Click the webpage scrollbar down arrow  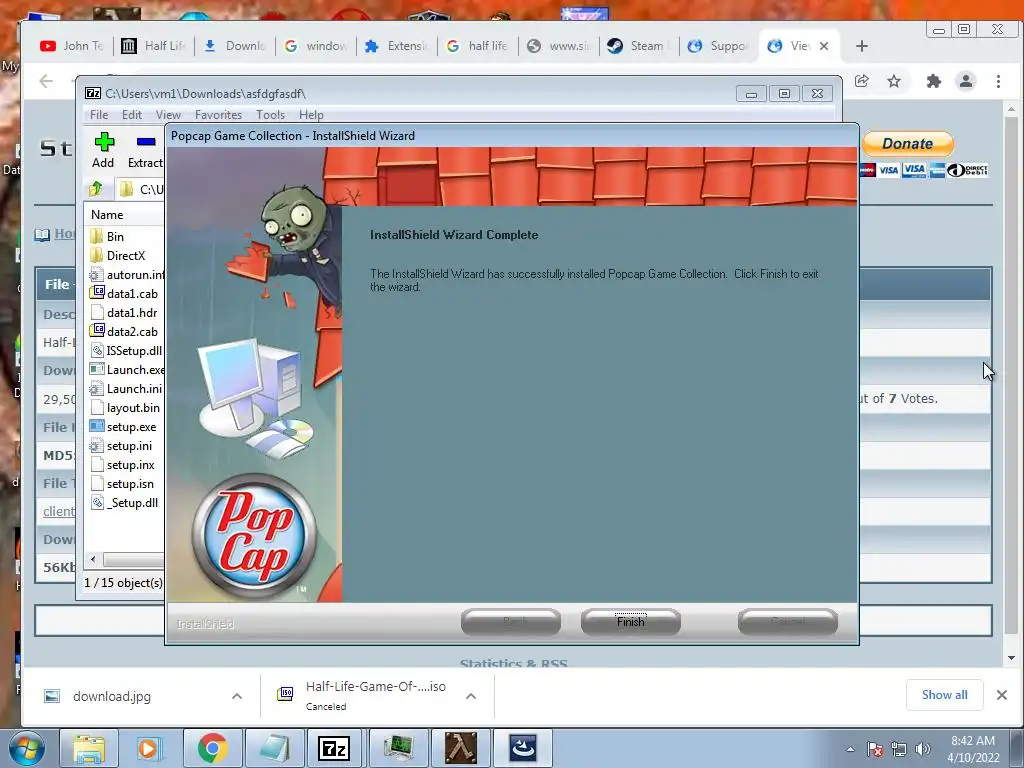[1011, 658]
